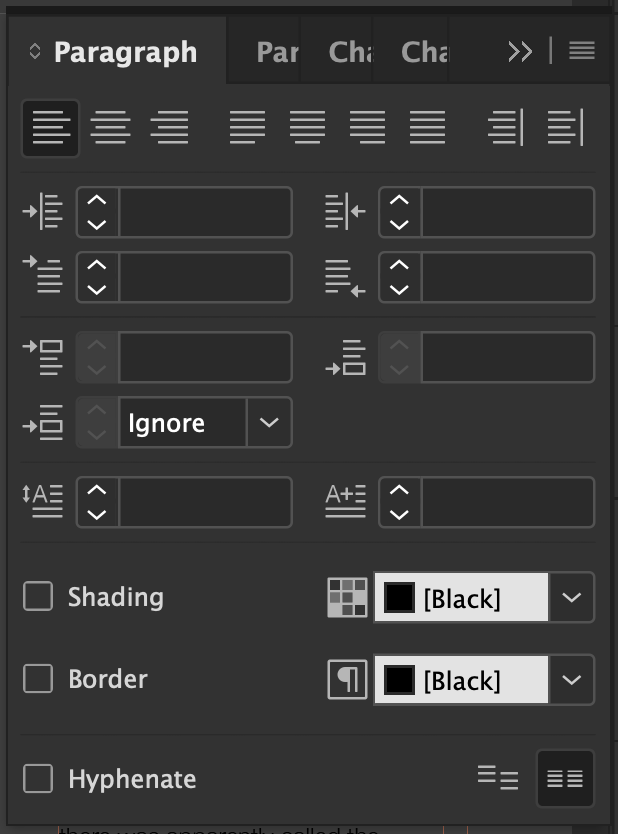Click the paragraph mark icon next to Border
618x834 pixels.
347,679
